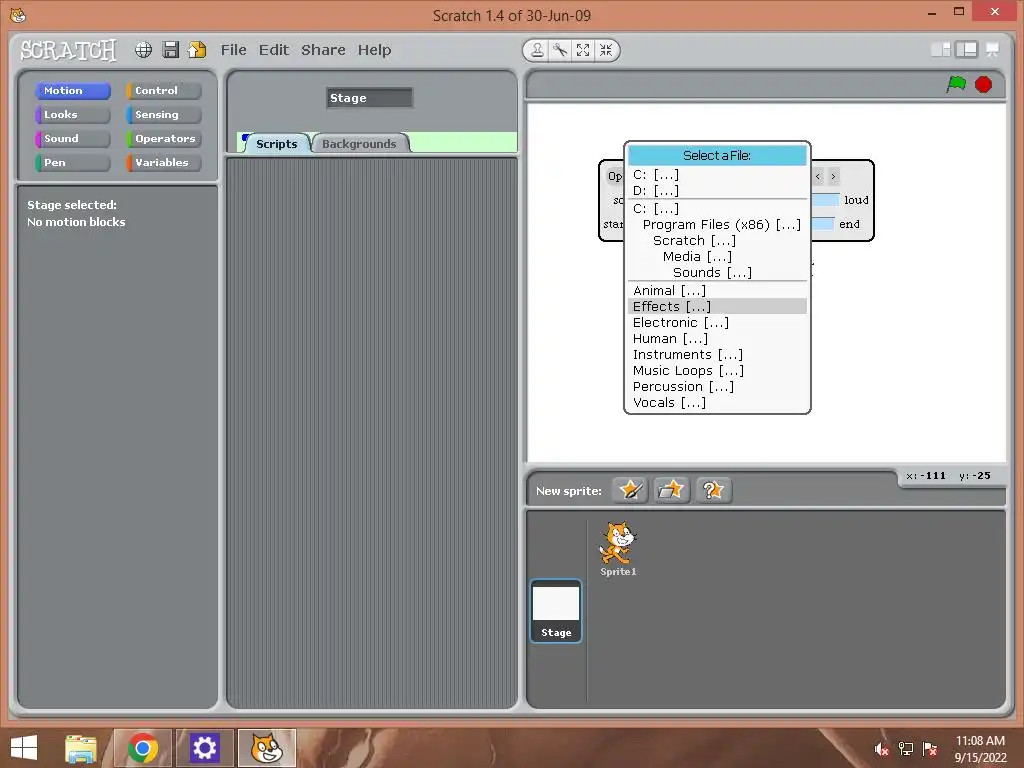Viewport: 1024px width, 768px height.
Task: Select Sprite1 cat thumbnail
Action: coord(618,549)
